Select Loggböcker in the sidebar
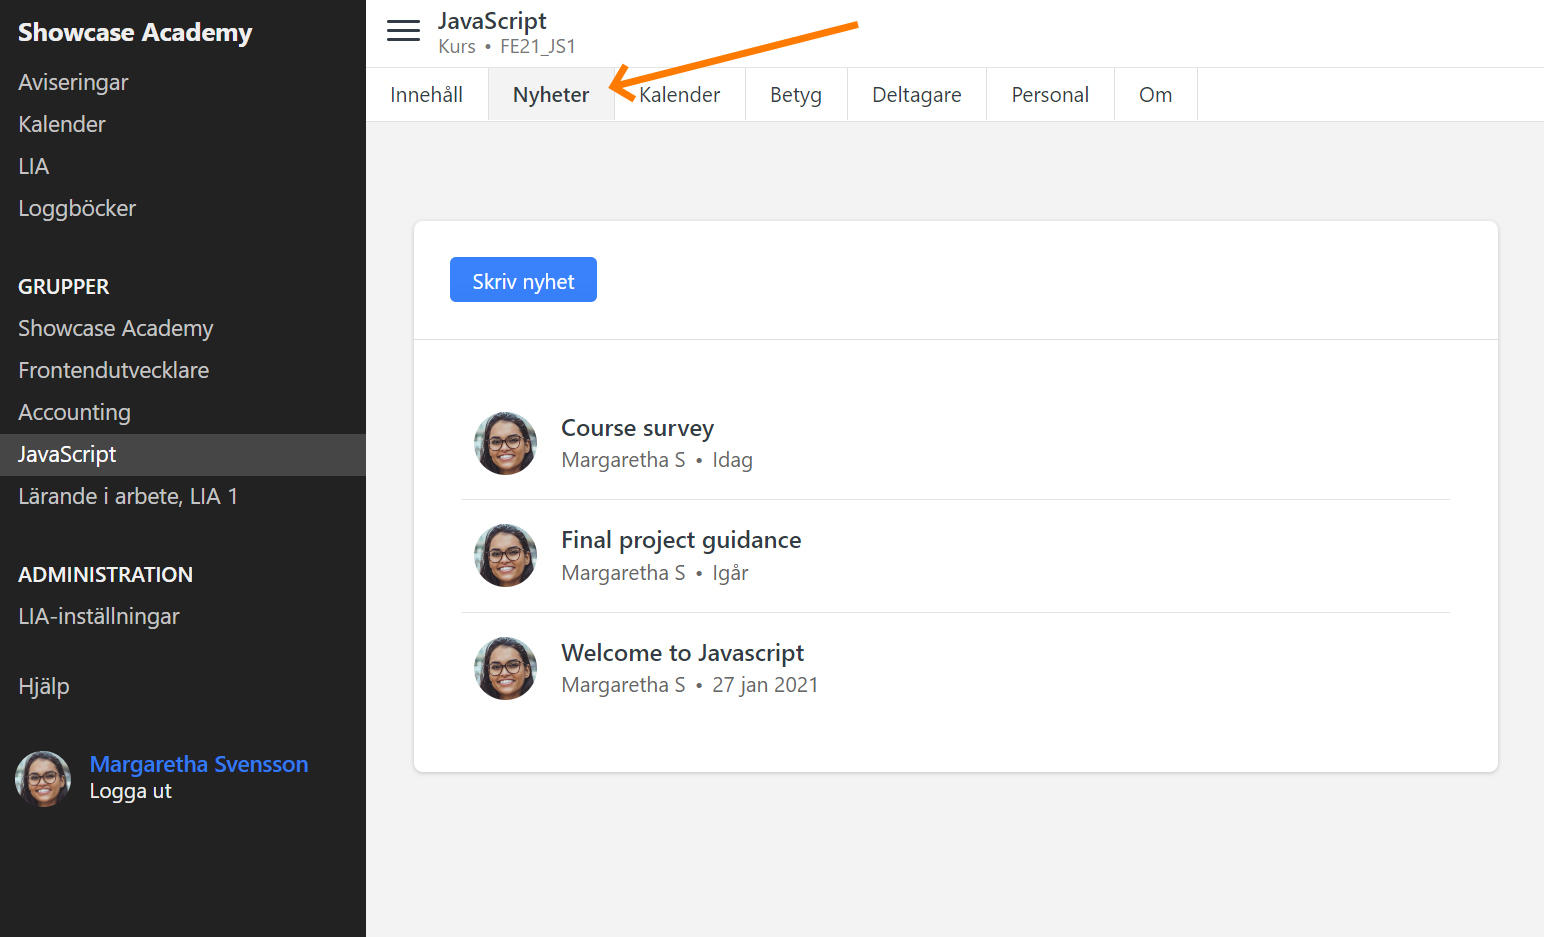The height and width of the screenshot is (937, 1544). coord(77,208)
